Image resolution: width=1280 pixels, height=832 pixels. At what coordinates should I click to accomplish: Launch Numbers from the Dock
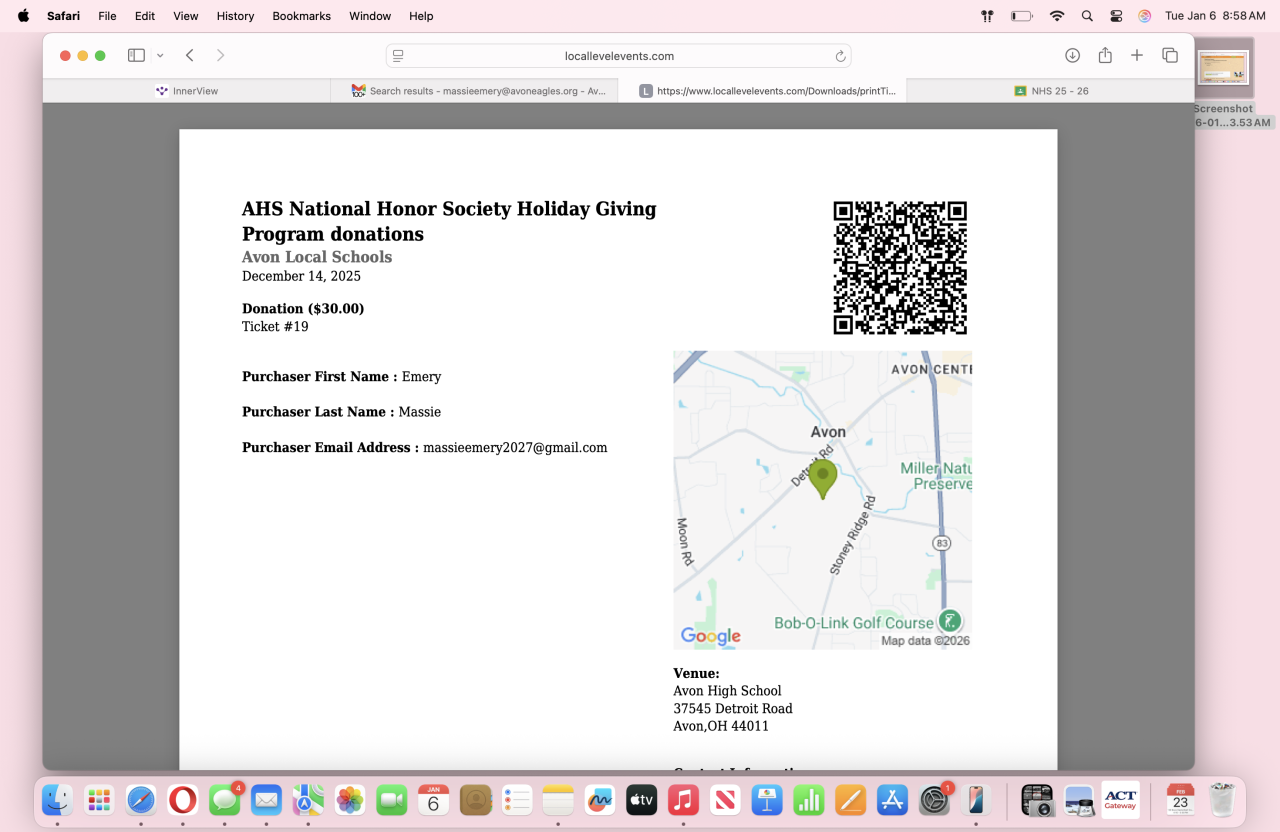tap(808, 800)
